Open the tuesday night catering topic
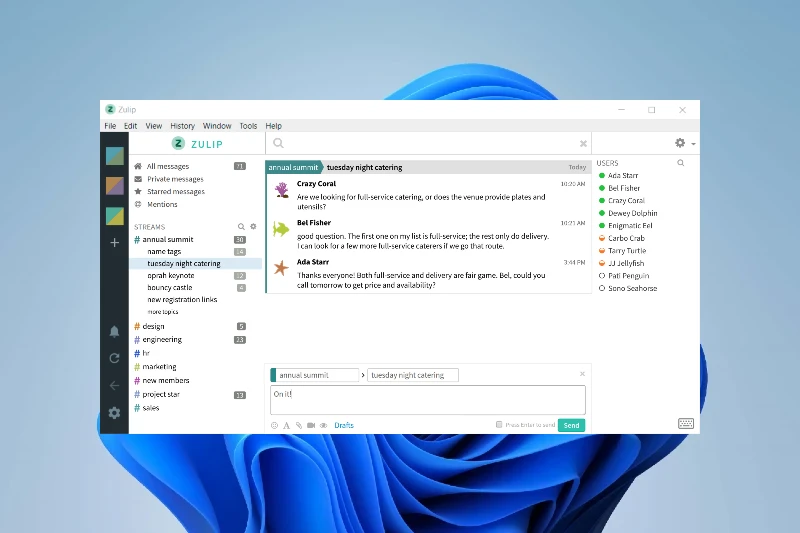Viewport: 800px width, 533px height. pos(184,264)
